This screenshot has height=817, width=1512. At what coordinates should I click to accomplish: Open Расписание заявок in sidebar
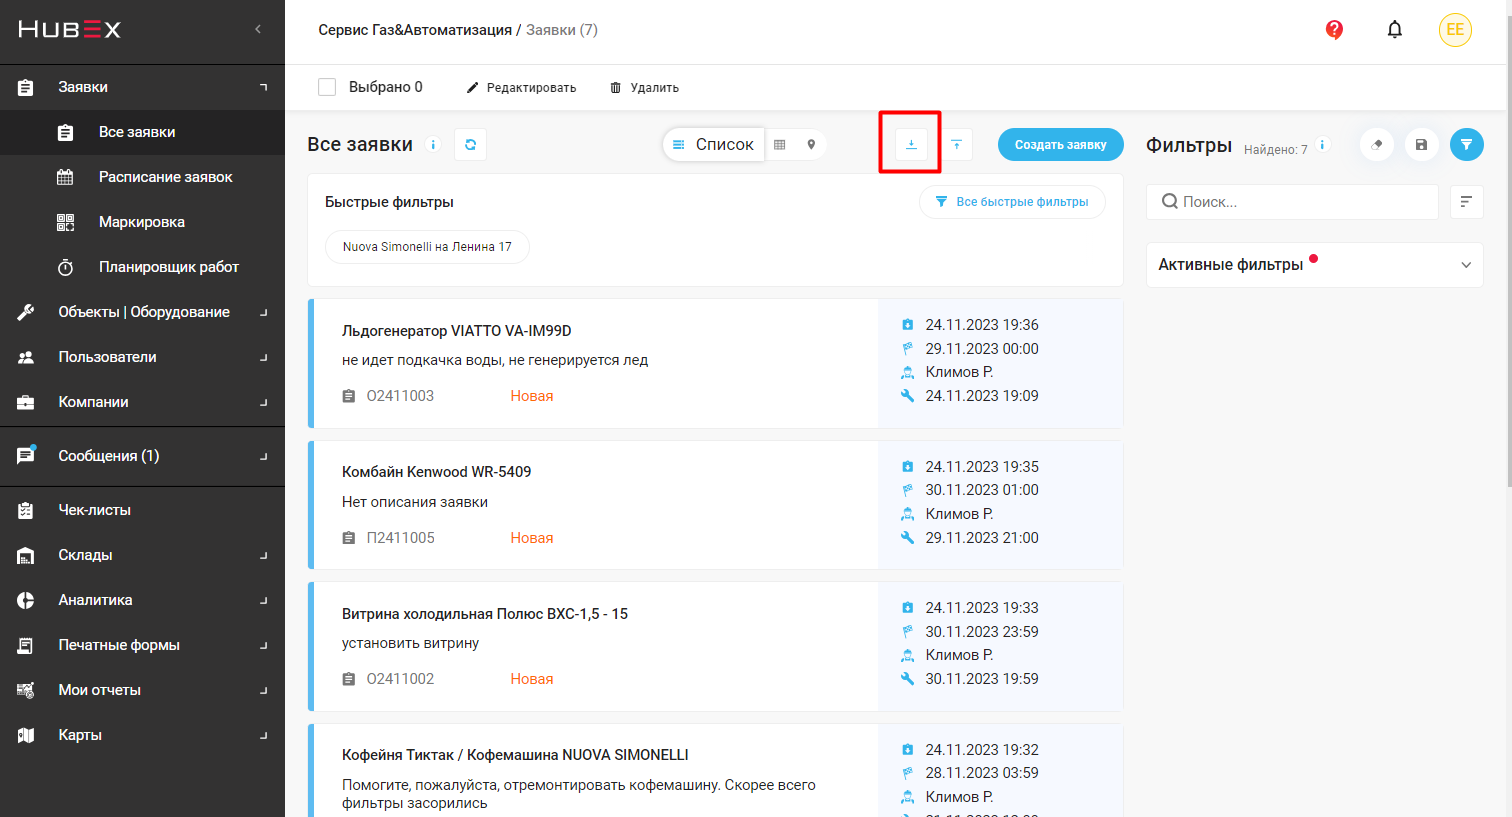(x=165, y=177)
